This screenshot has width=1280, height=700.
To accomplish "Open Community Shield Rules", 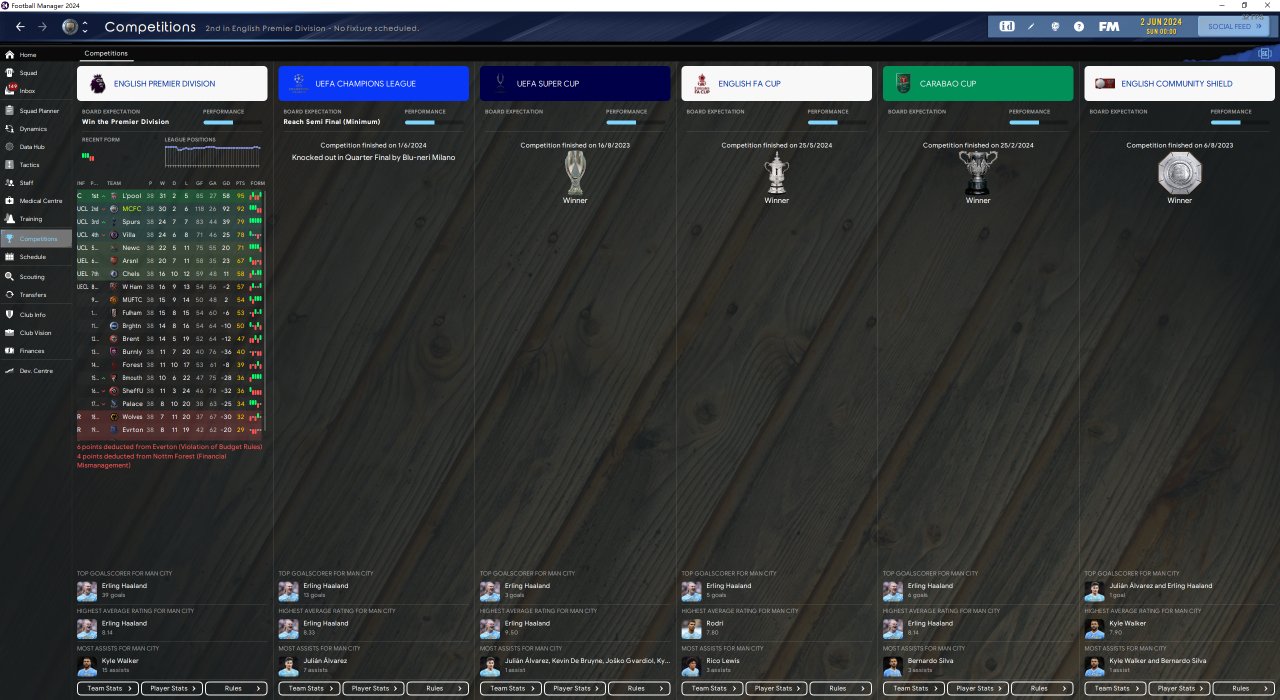I will click(x=1243, y=688).
